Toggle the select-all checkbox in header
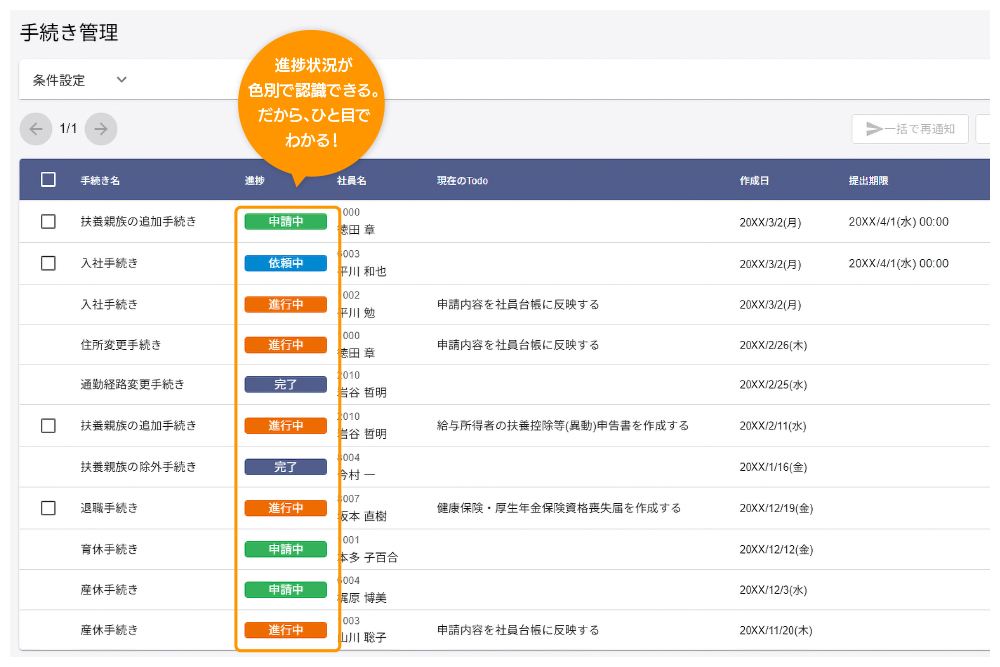 tap(48, 180)
